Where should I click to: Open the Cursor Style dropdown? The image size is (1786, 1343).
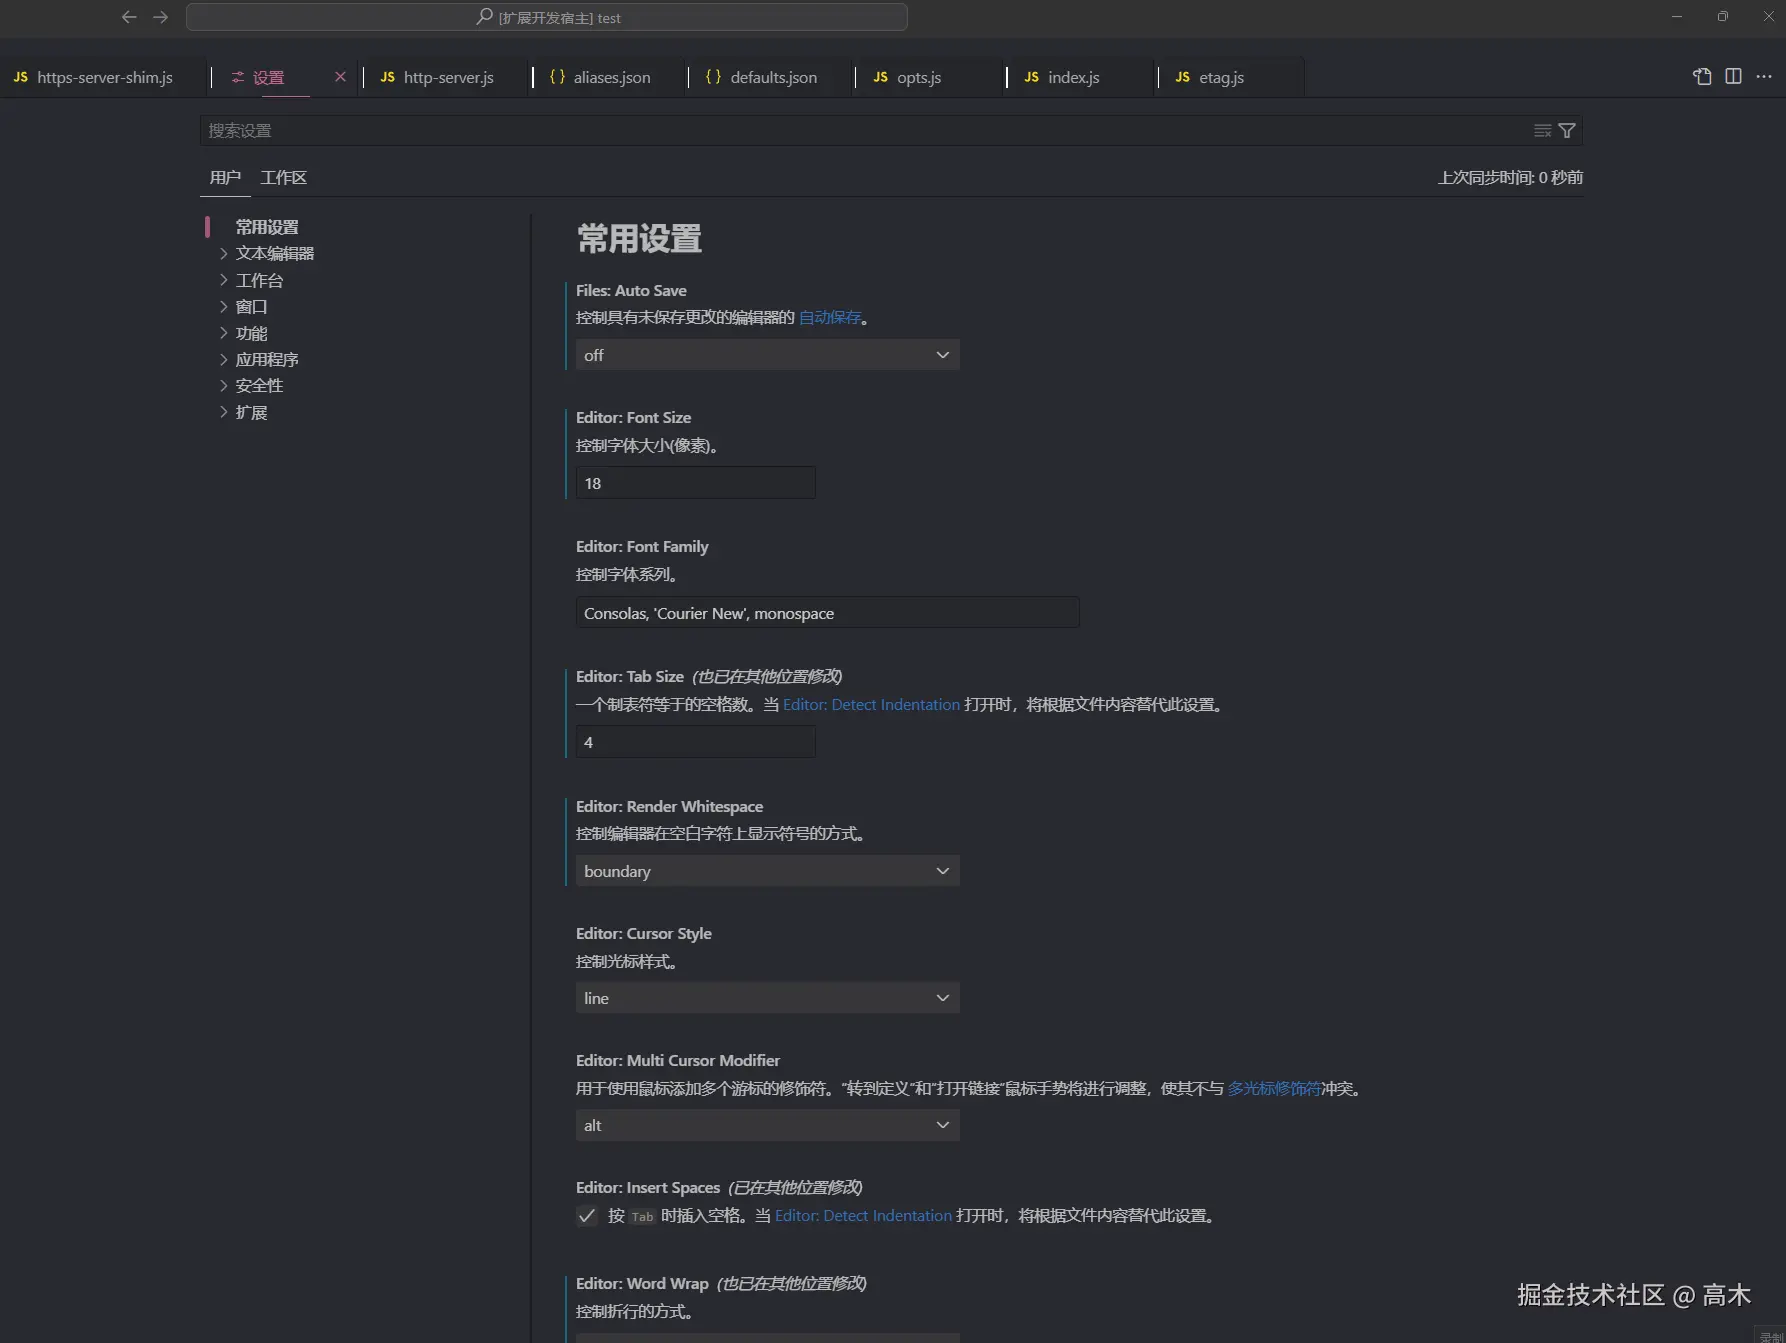click(x=766, y=997)
